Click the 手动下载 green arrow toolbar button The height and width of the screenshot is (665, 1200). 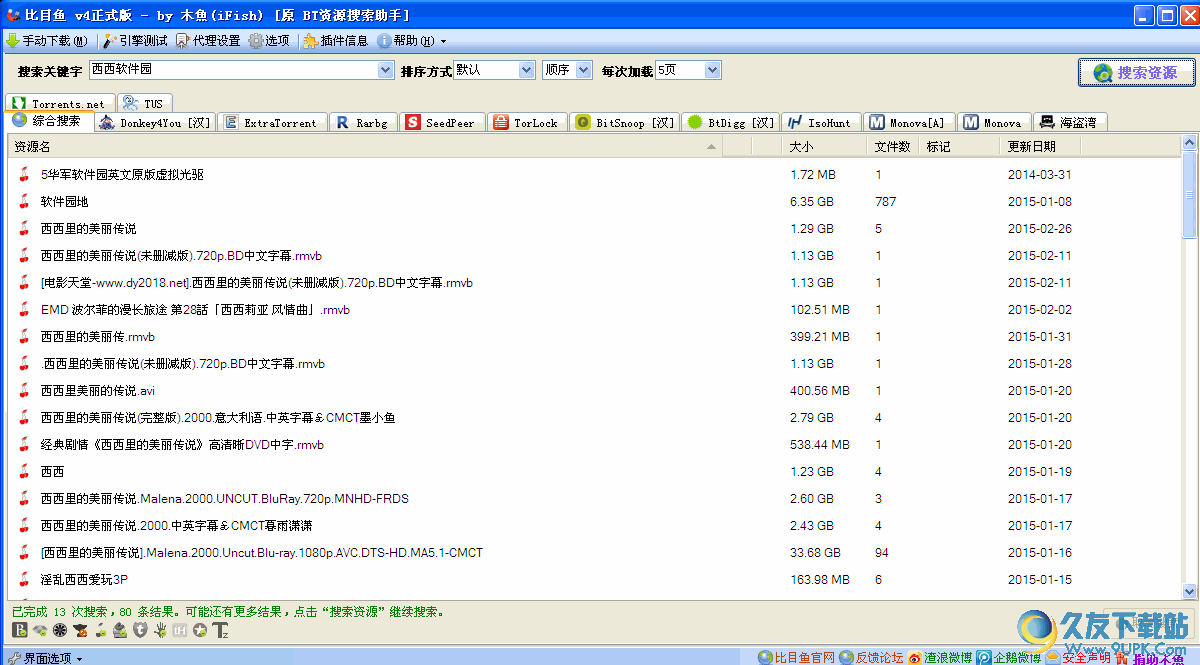(46, 41)
